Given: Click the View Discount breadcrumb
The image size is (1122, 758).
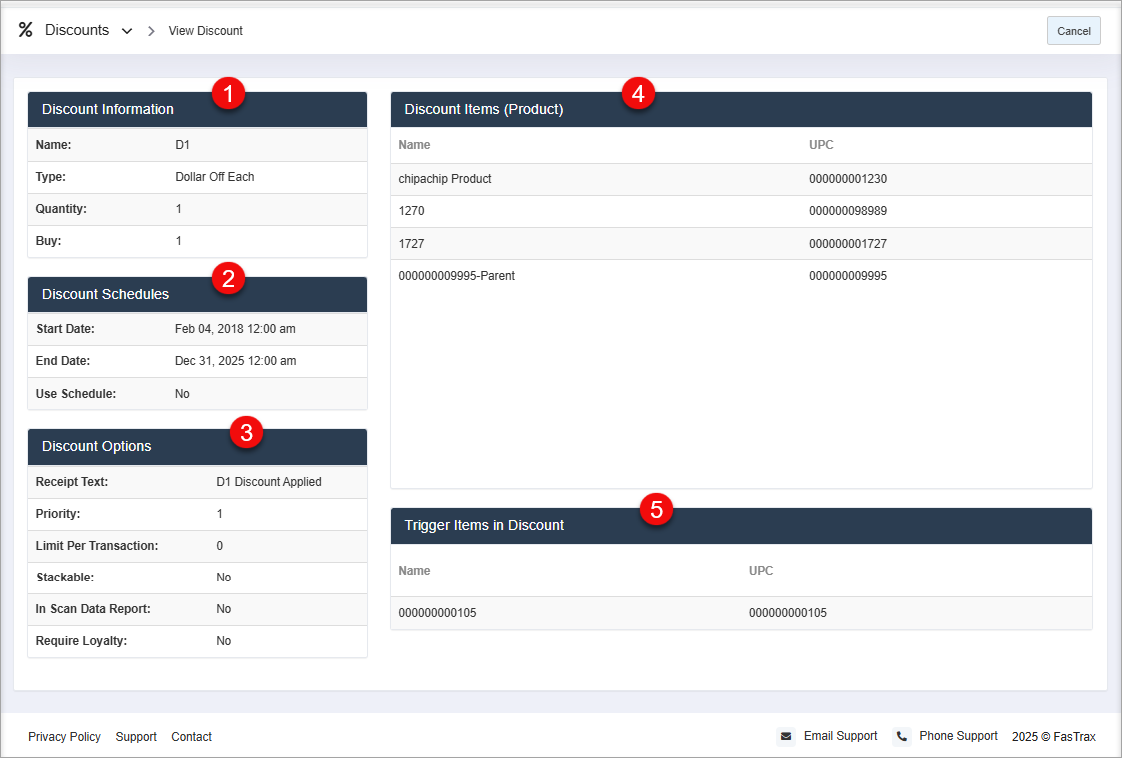Looking at the screenshot, I should click(205, 31).
